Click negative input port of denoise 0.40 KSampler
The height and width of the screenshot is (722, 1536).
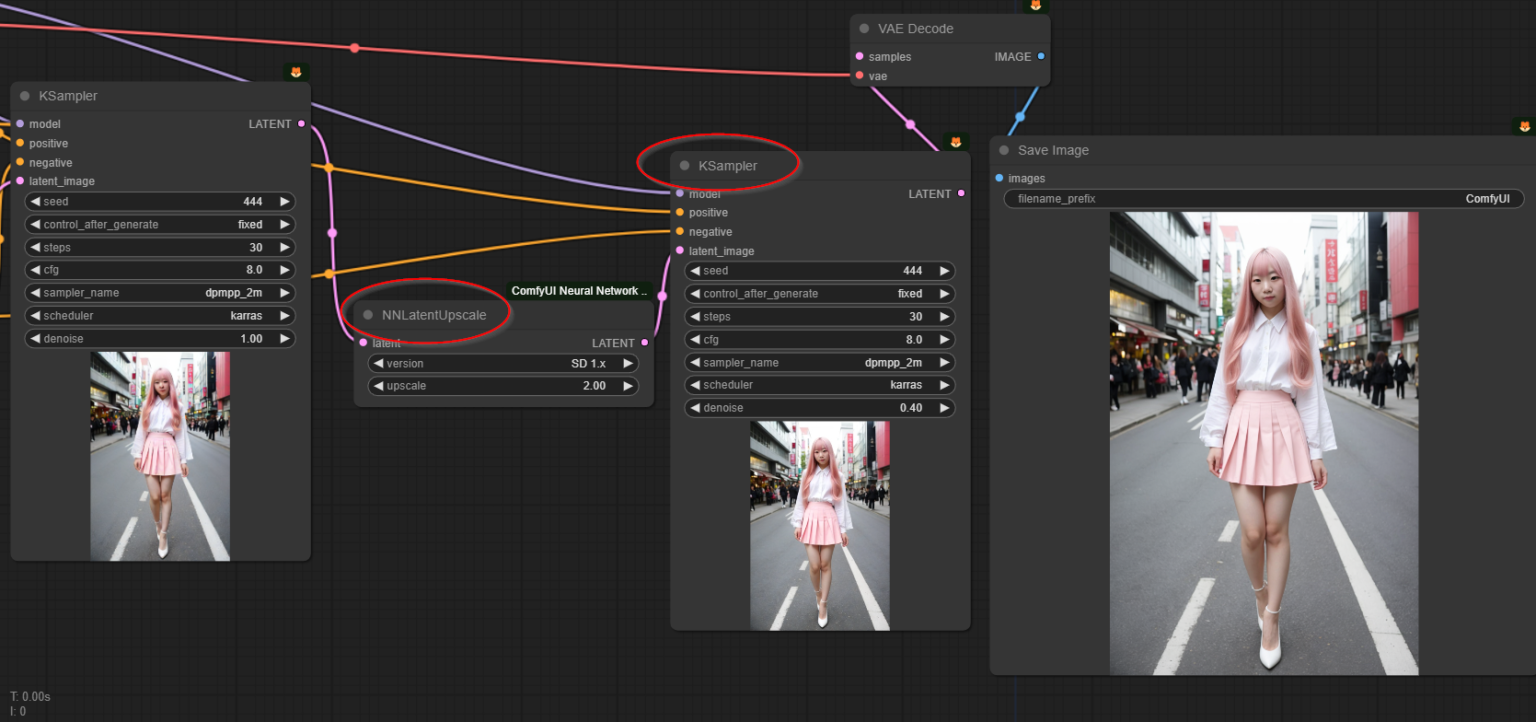(x=680, y=232)
